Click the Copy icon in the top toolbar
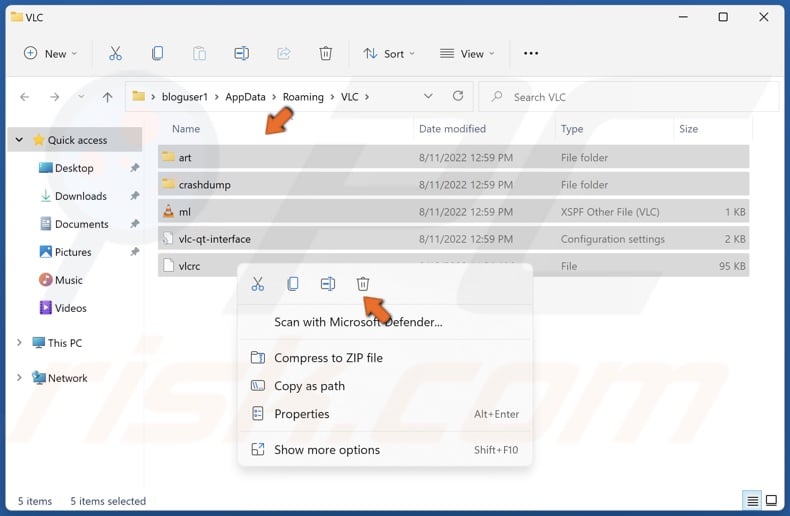Screen dimensions: 790x516 coord(157,53)
